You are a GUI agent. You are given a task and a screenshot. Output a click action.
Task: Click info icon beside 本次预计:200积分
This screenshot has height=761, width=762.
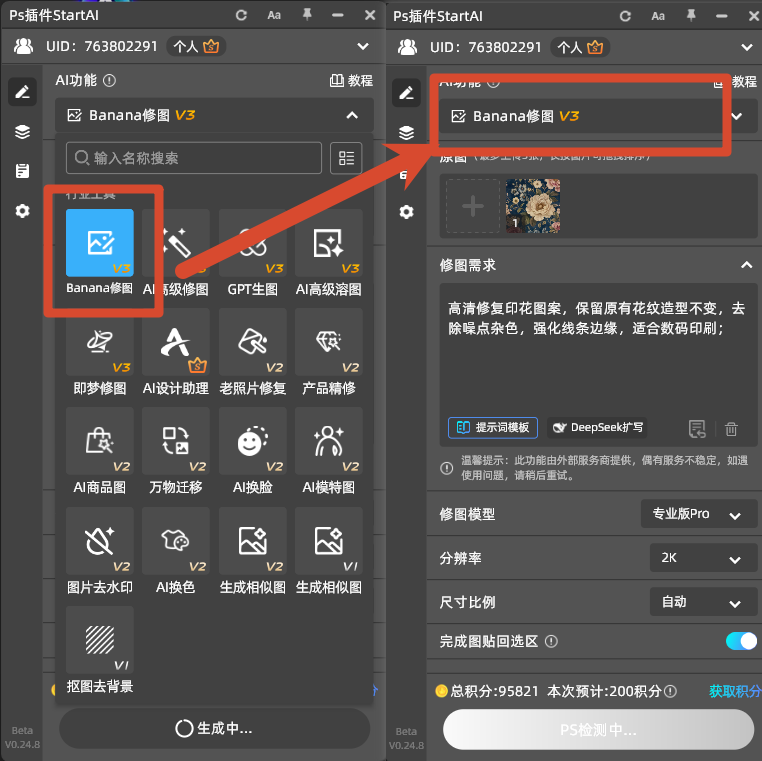(x=670, y=691)
